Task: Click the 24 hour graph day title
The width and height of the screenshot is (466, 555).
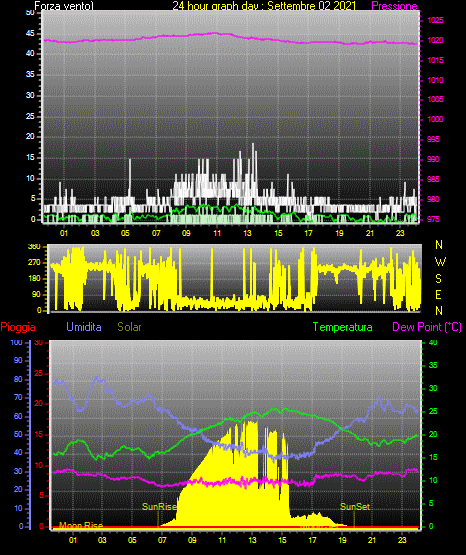Action: tap(264, 6)
